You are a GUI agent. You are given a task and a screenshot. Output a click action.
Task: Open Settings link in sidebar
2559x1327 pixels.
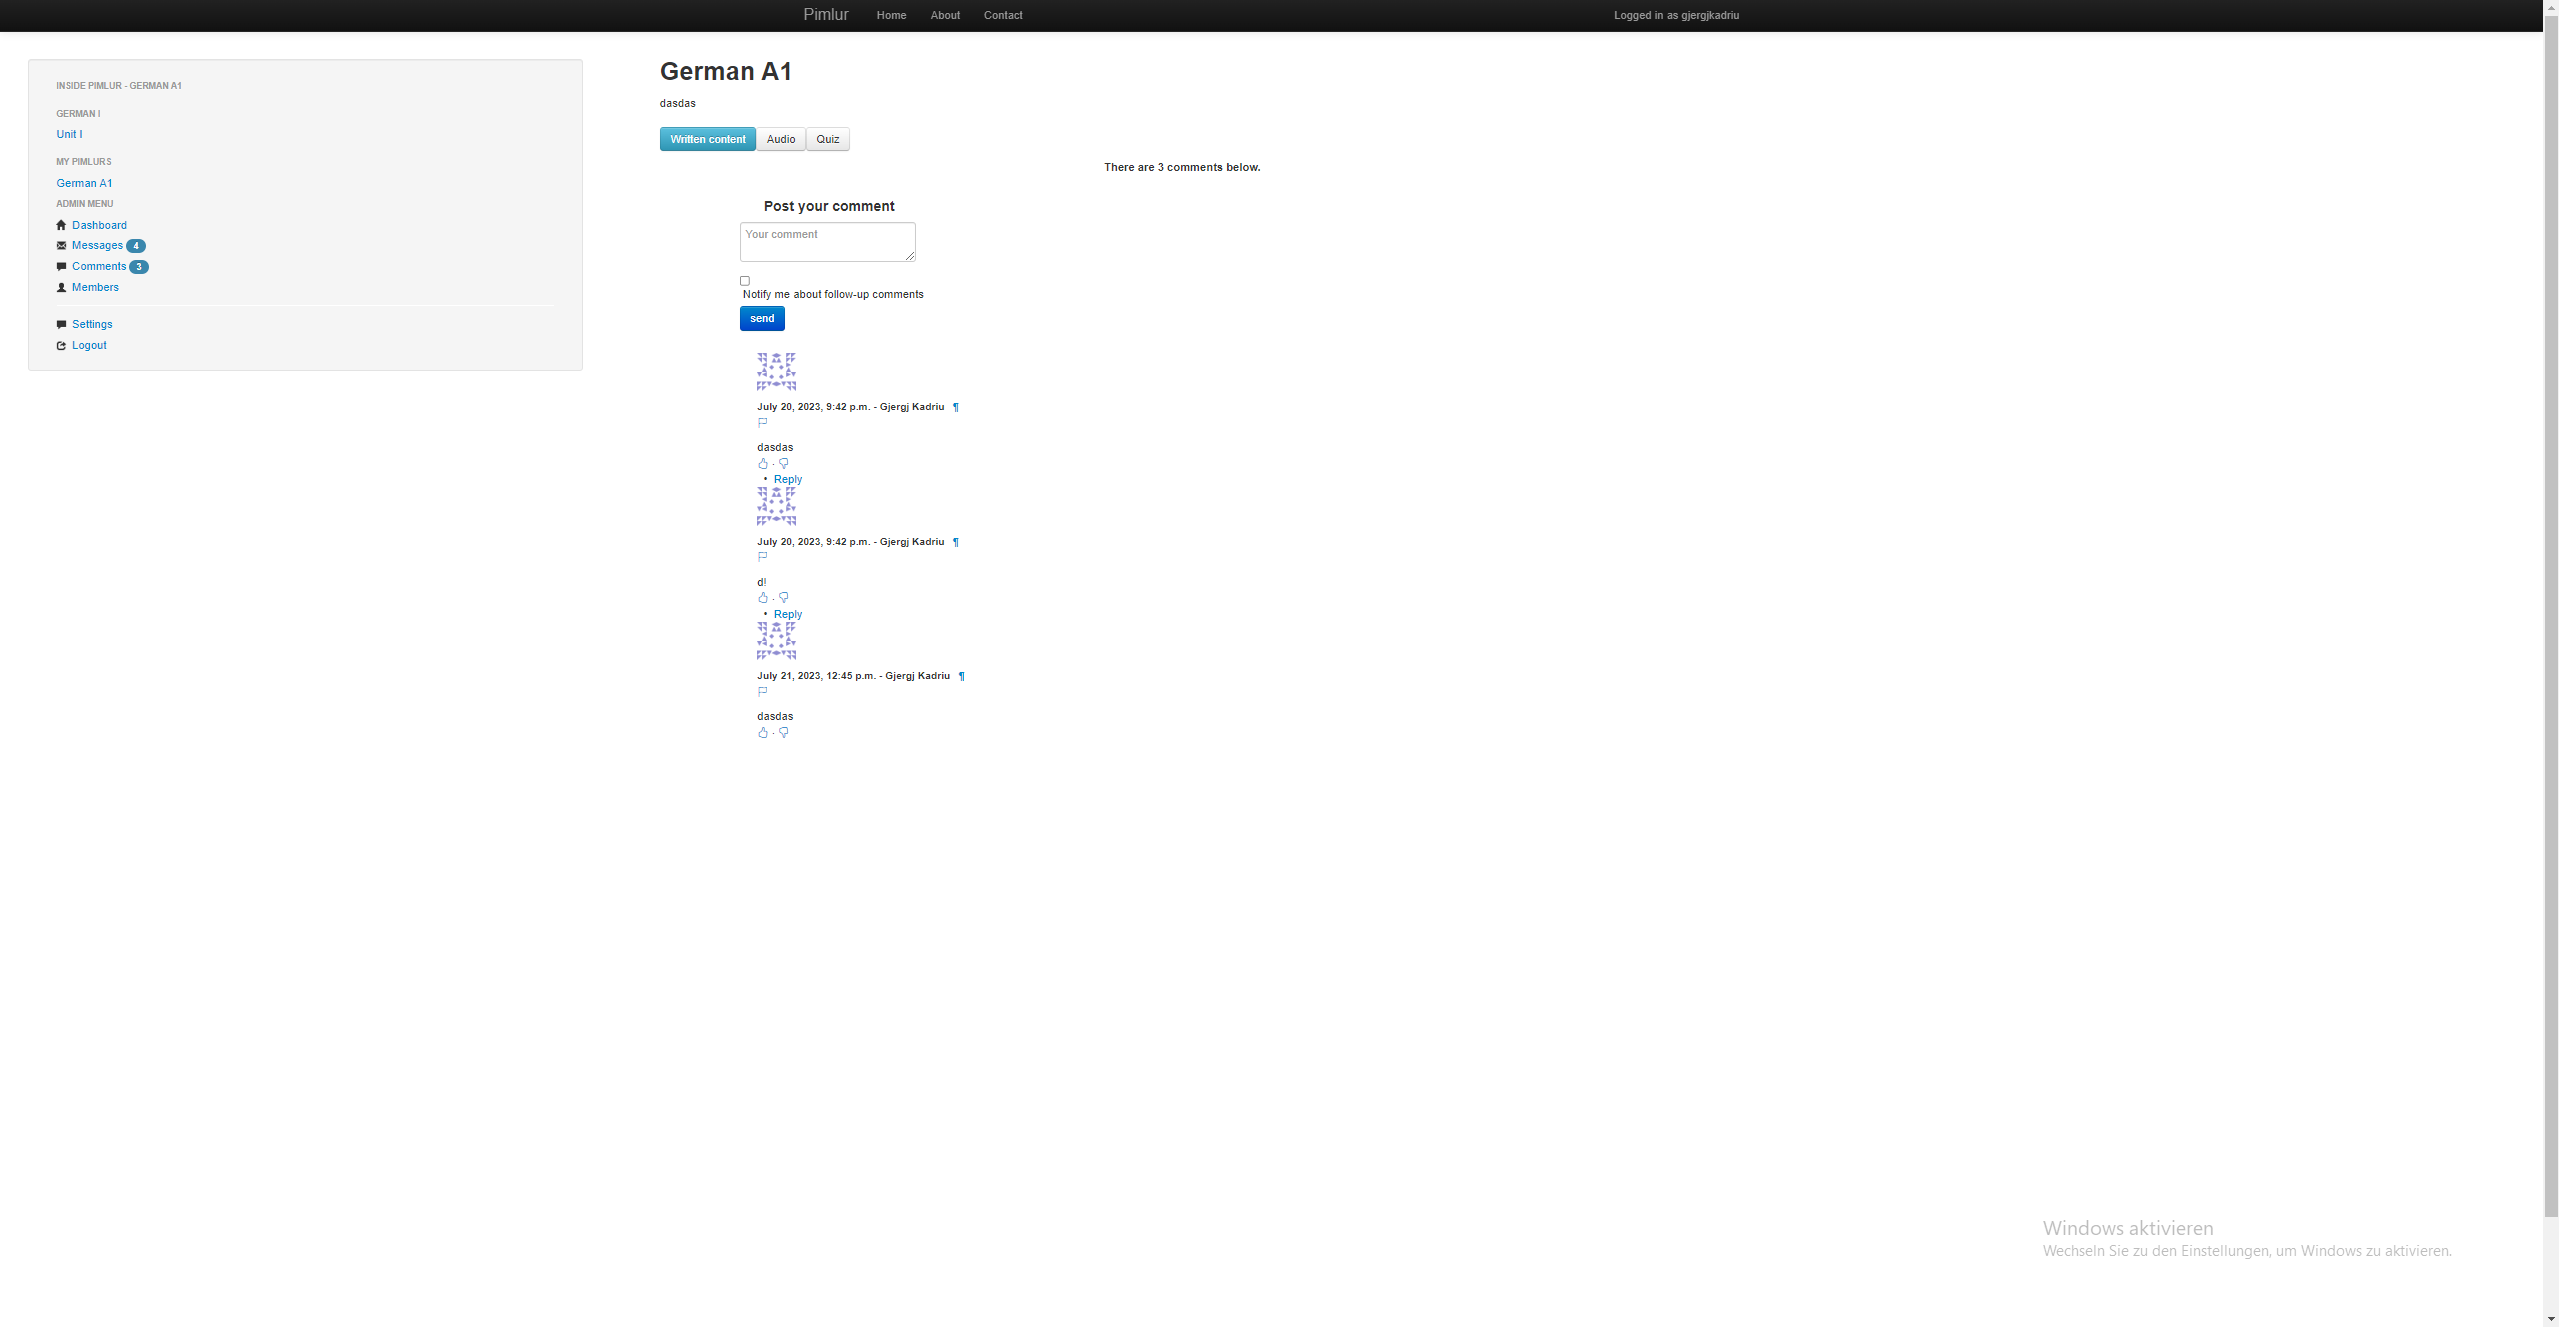(92, 324)
